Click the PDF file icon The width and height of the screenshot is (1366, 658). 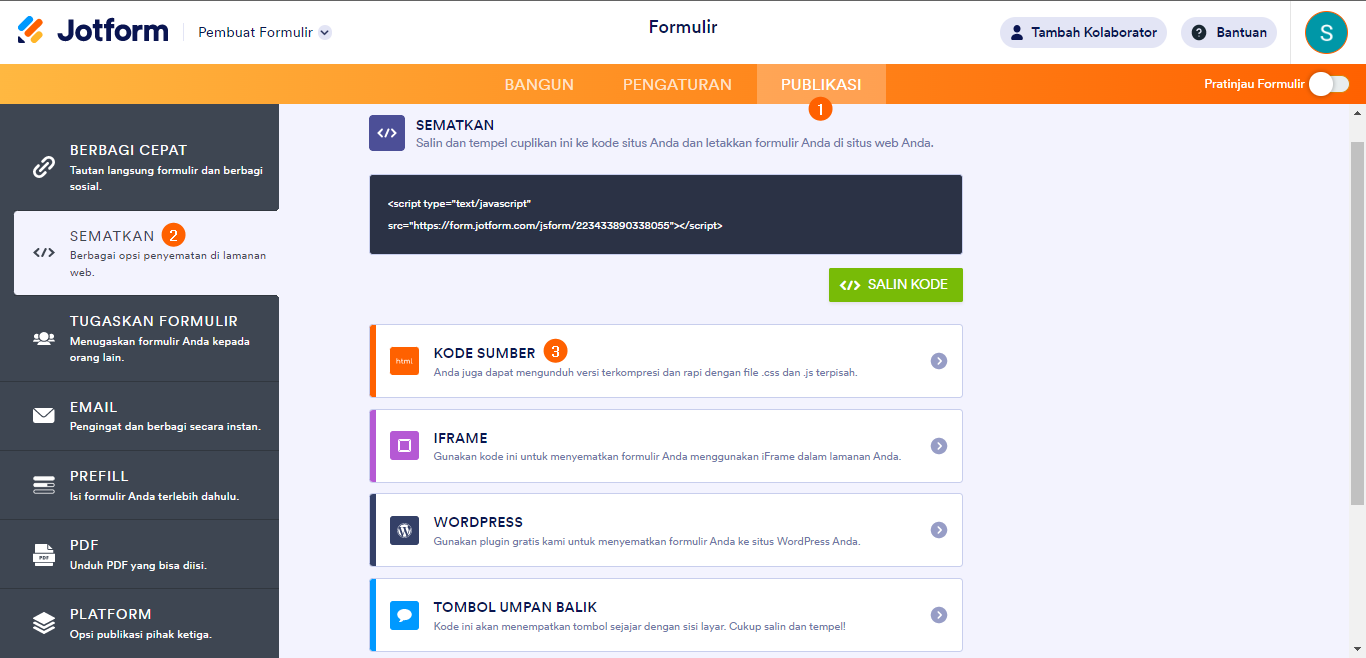pyautogui.click(x=44, y=554)
